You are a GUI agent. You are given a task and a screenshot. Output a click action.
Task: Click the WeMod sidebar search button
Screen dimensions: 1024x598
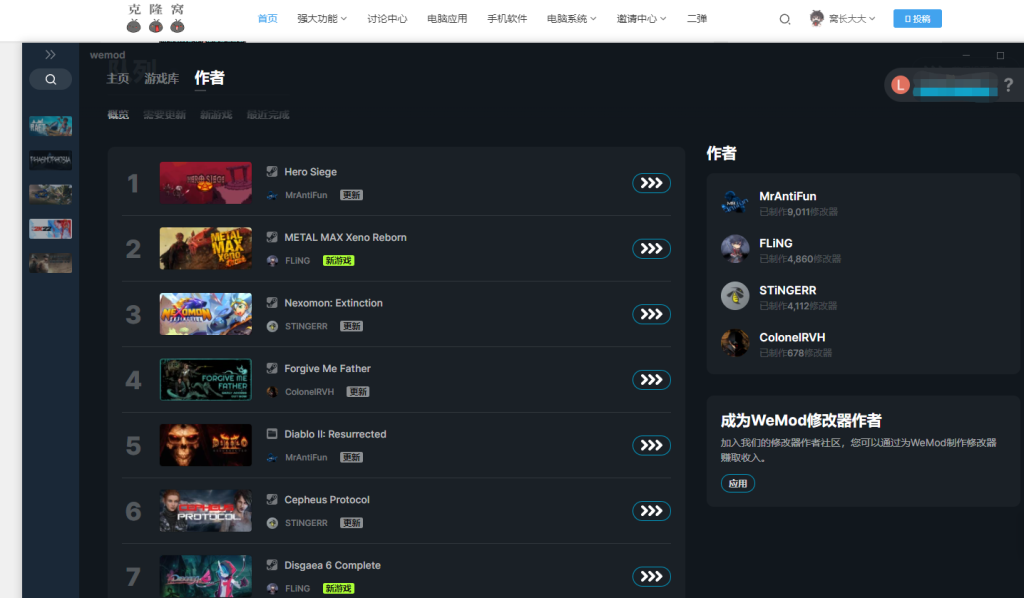coord(50,80)
